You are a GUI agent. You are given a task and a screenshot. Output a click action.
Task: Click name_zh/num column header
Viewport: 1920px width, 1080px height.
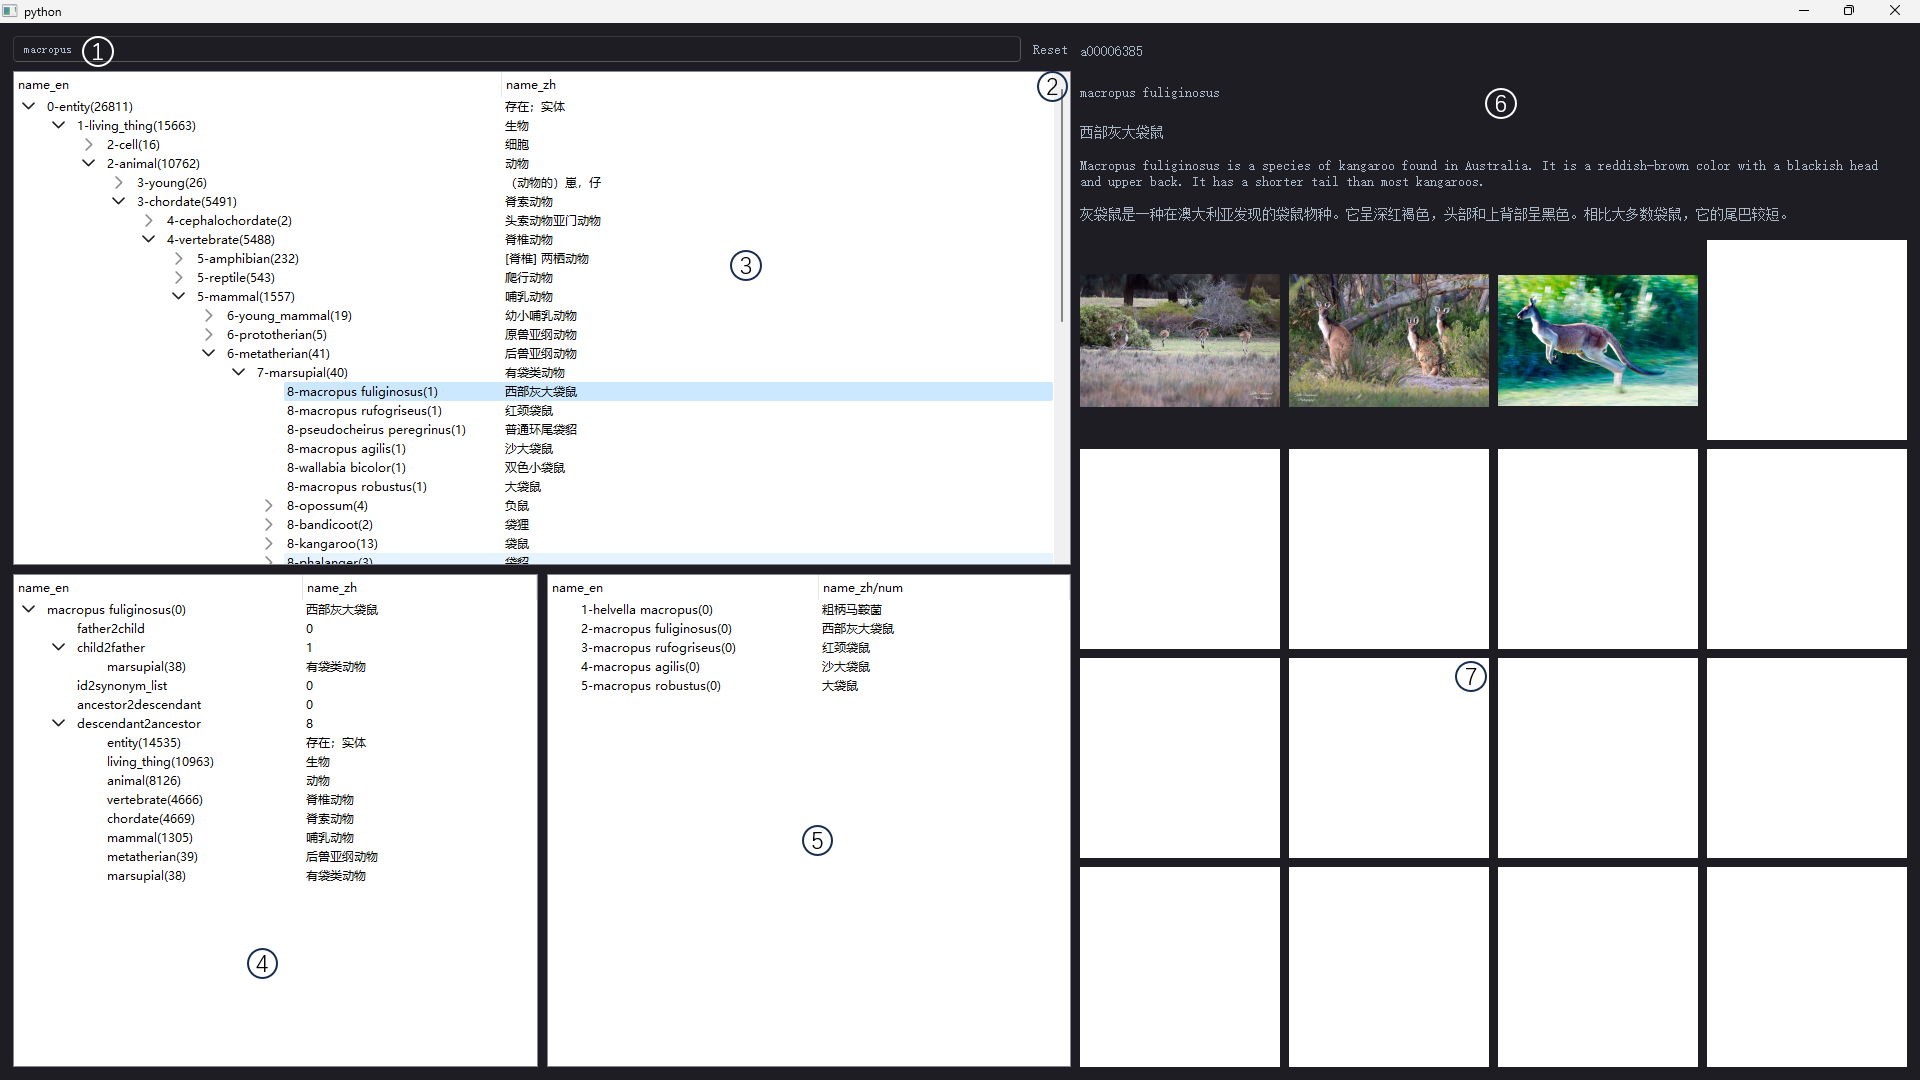862,588
